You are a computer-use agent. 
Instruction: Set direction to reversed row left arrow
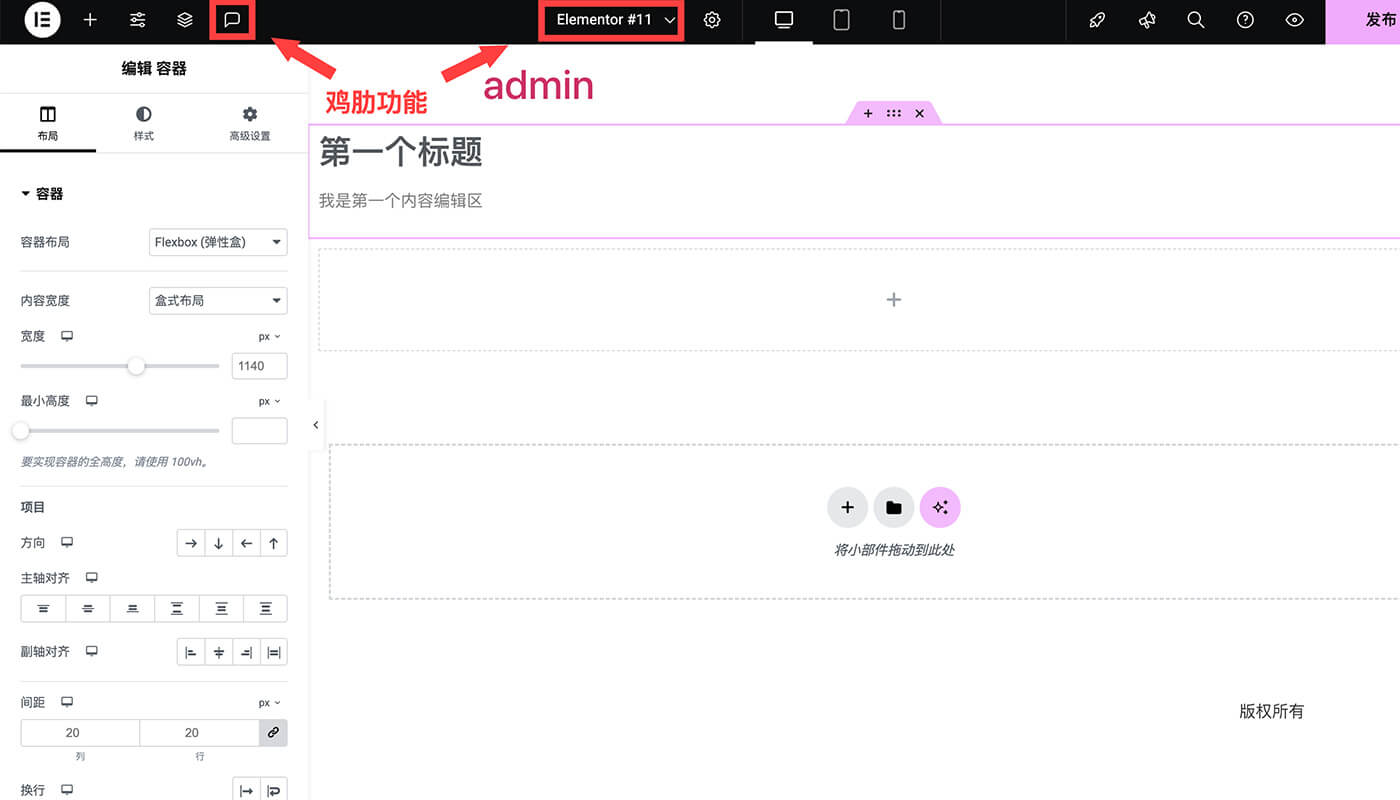click(246, 543)
